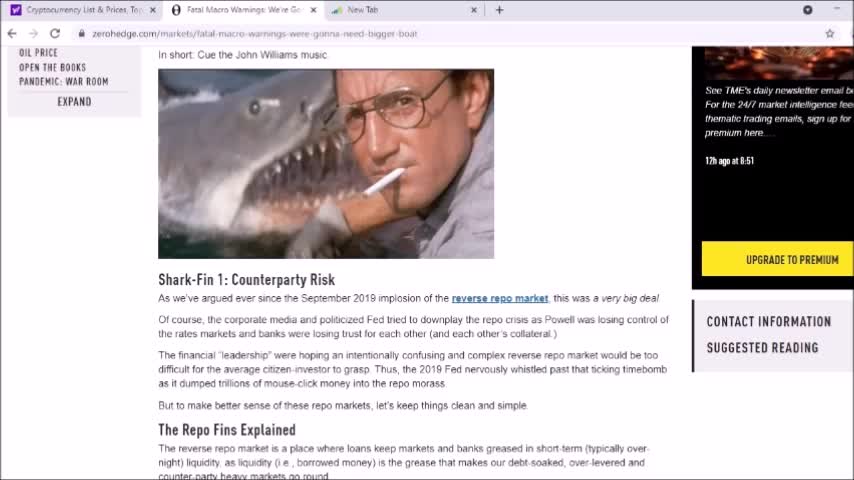Click the zerohedge.com address bar URL

pyautogui.click(x=254, y=34)
